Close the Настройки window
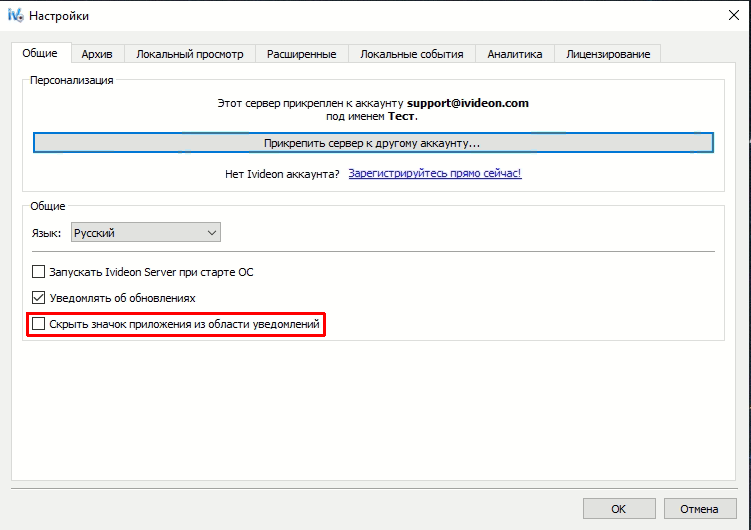This screenshot has width=751, height=530. tap(734, 15)
